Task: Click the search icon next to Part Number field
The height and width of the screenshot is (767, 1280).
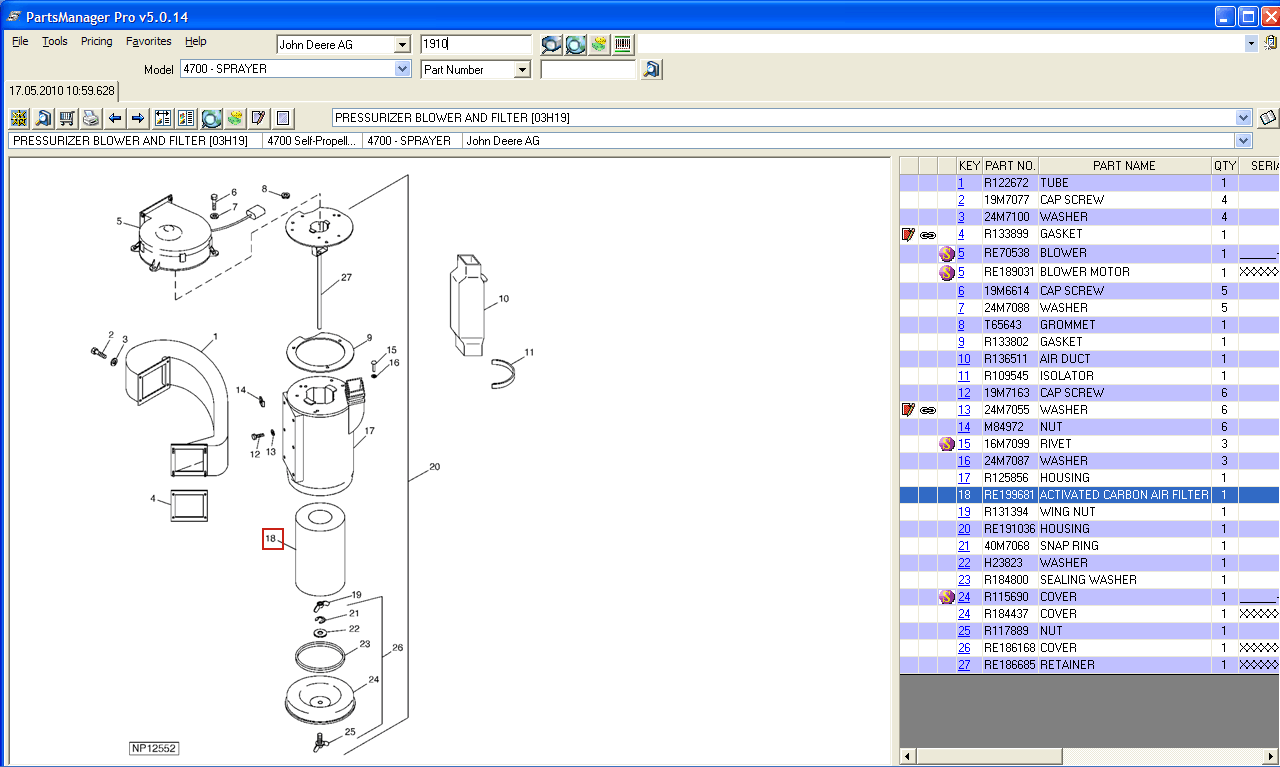Action: 651,70
